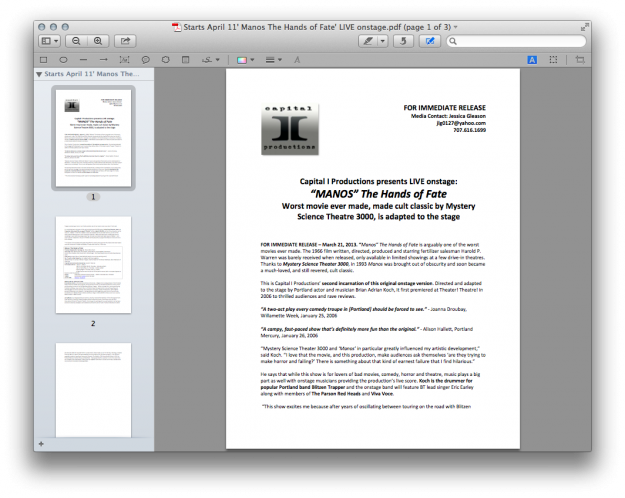Select page 2 thumbnail

93,265
